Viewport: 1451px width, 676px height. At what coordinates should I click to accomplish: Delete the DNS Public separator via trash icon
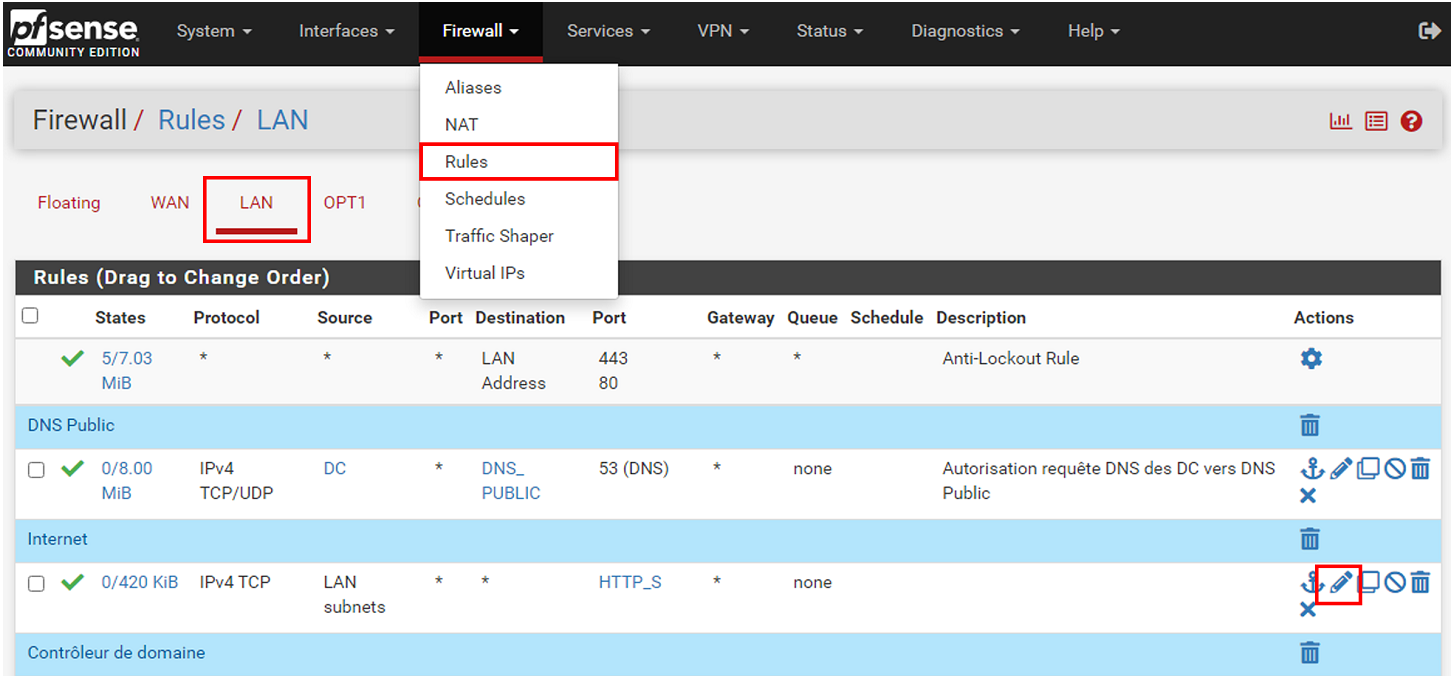(x=1311, y=425)
